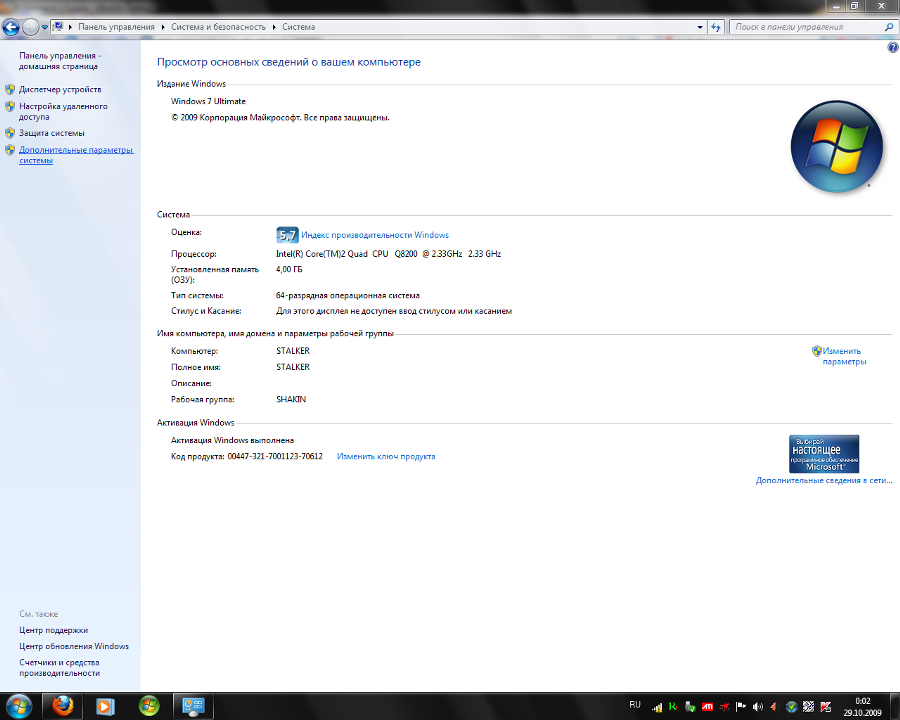Refresh the page with the refresh button
The image size is (900, 720).
pyautogui.click(x=716, y=27)
